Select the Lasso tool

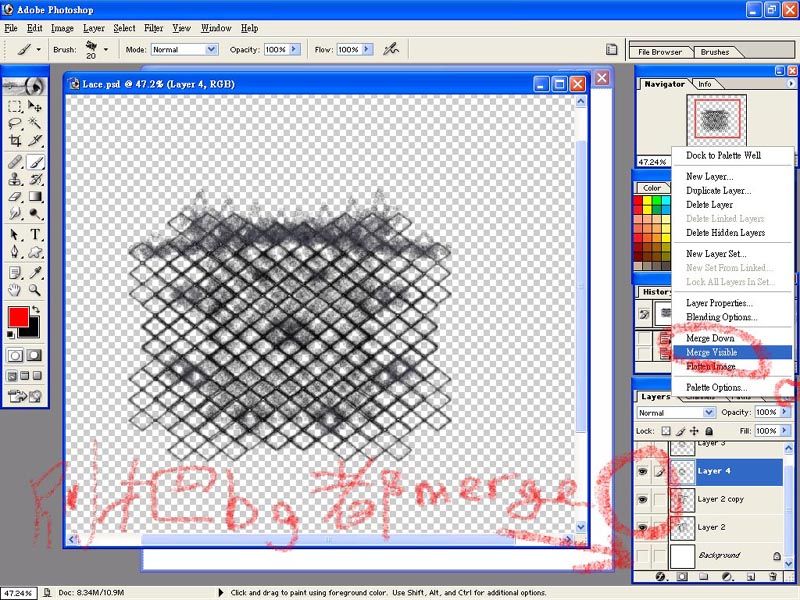[15, 123]
